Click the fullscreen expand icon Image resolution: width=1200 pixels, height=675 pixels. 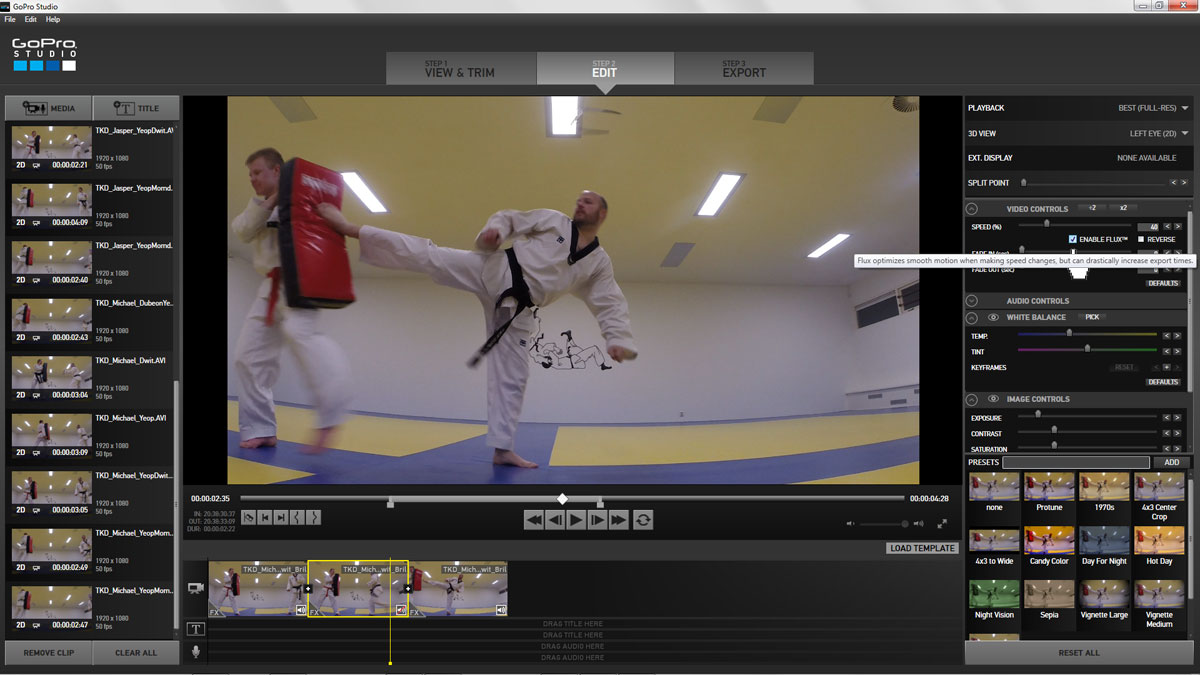click(x=942, y=523)
